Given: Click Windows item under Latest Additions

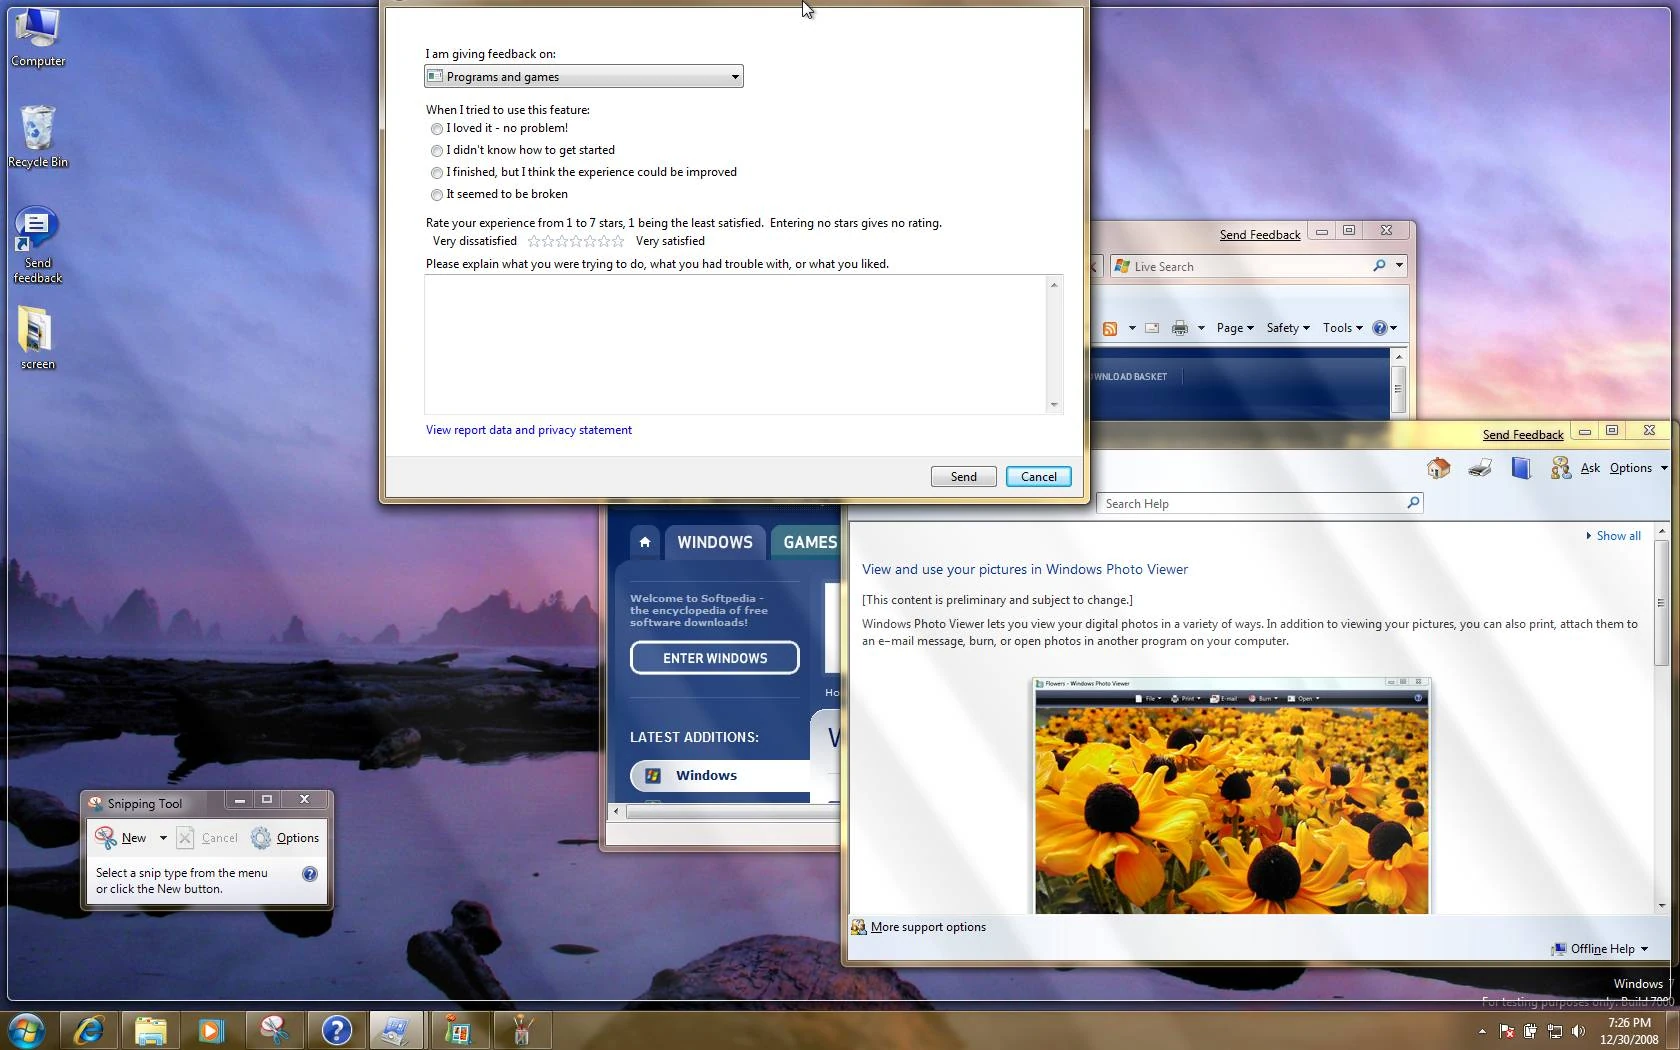Looking at the screenshot, I should [720, 776].
